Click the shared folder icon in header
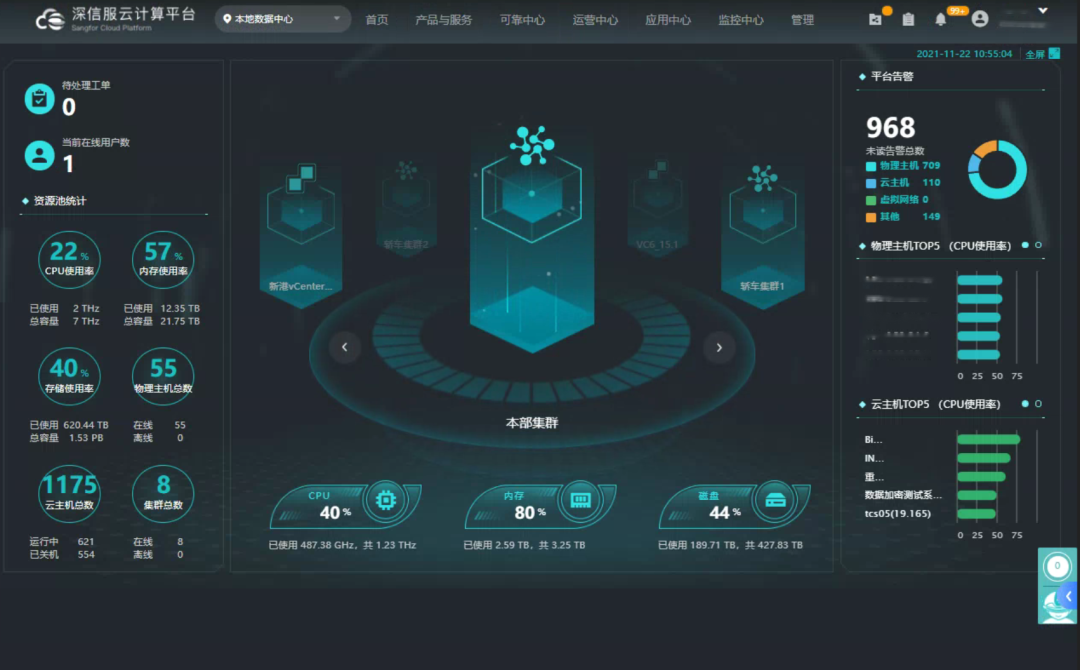Image resolution: width=1080 pixels, height=670 pixels. pos(876,19)
